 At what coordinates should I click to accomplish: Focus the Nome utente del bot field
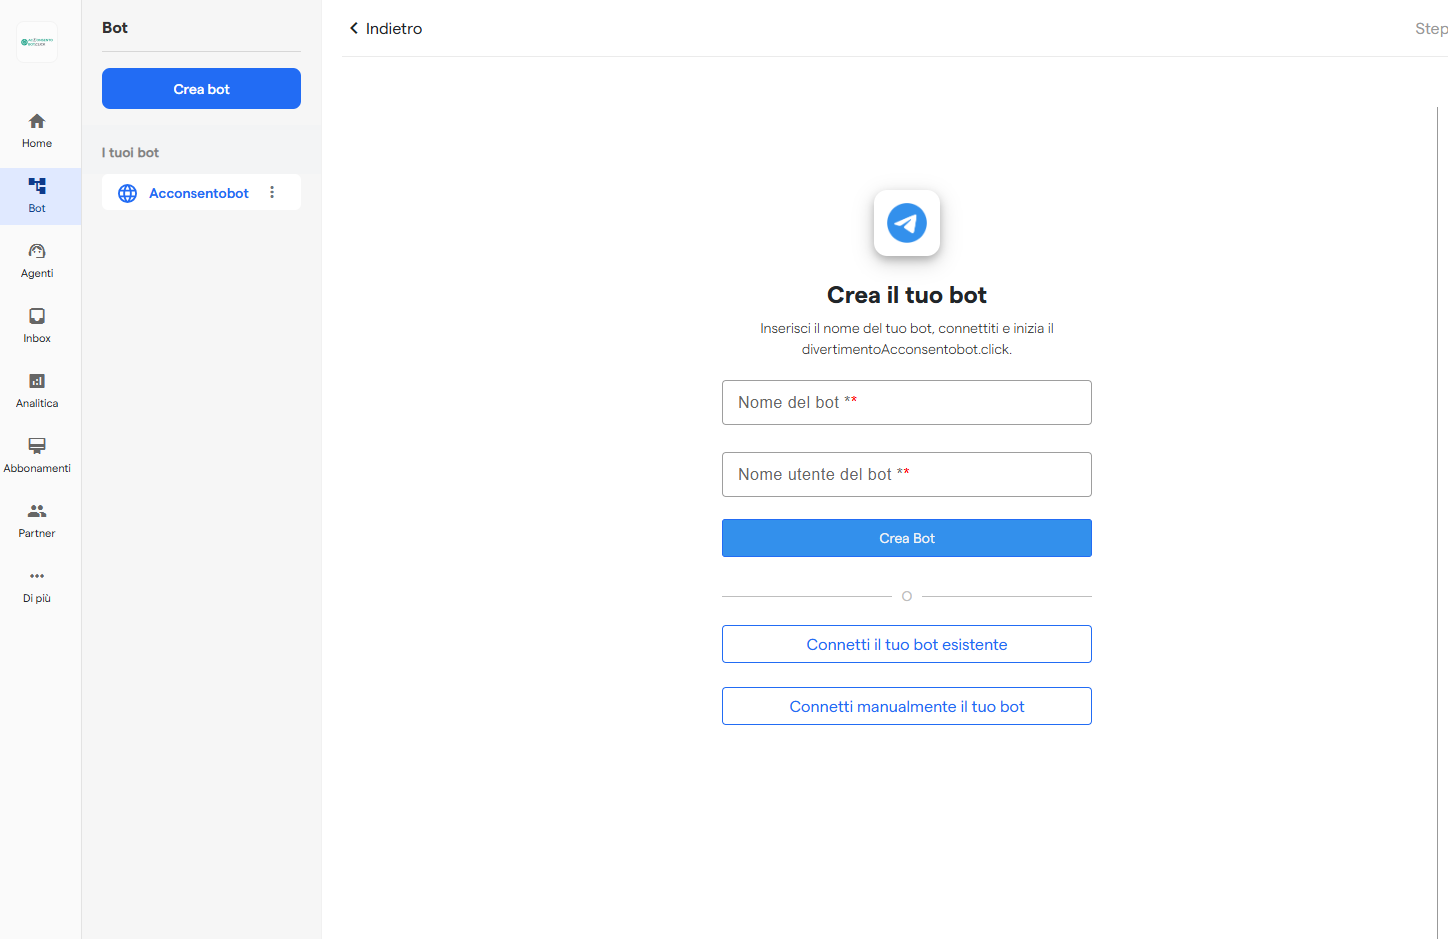[x=906, y=474]
